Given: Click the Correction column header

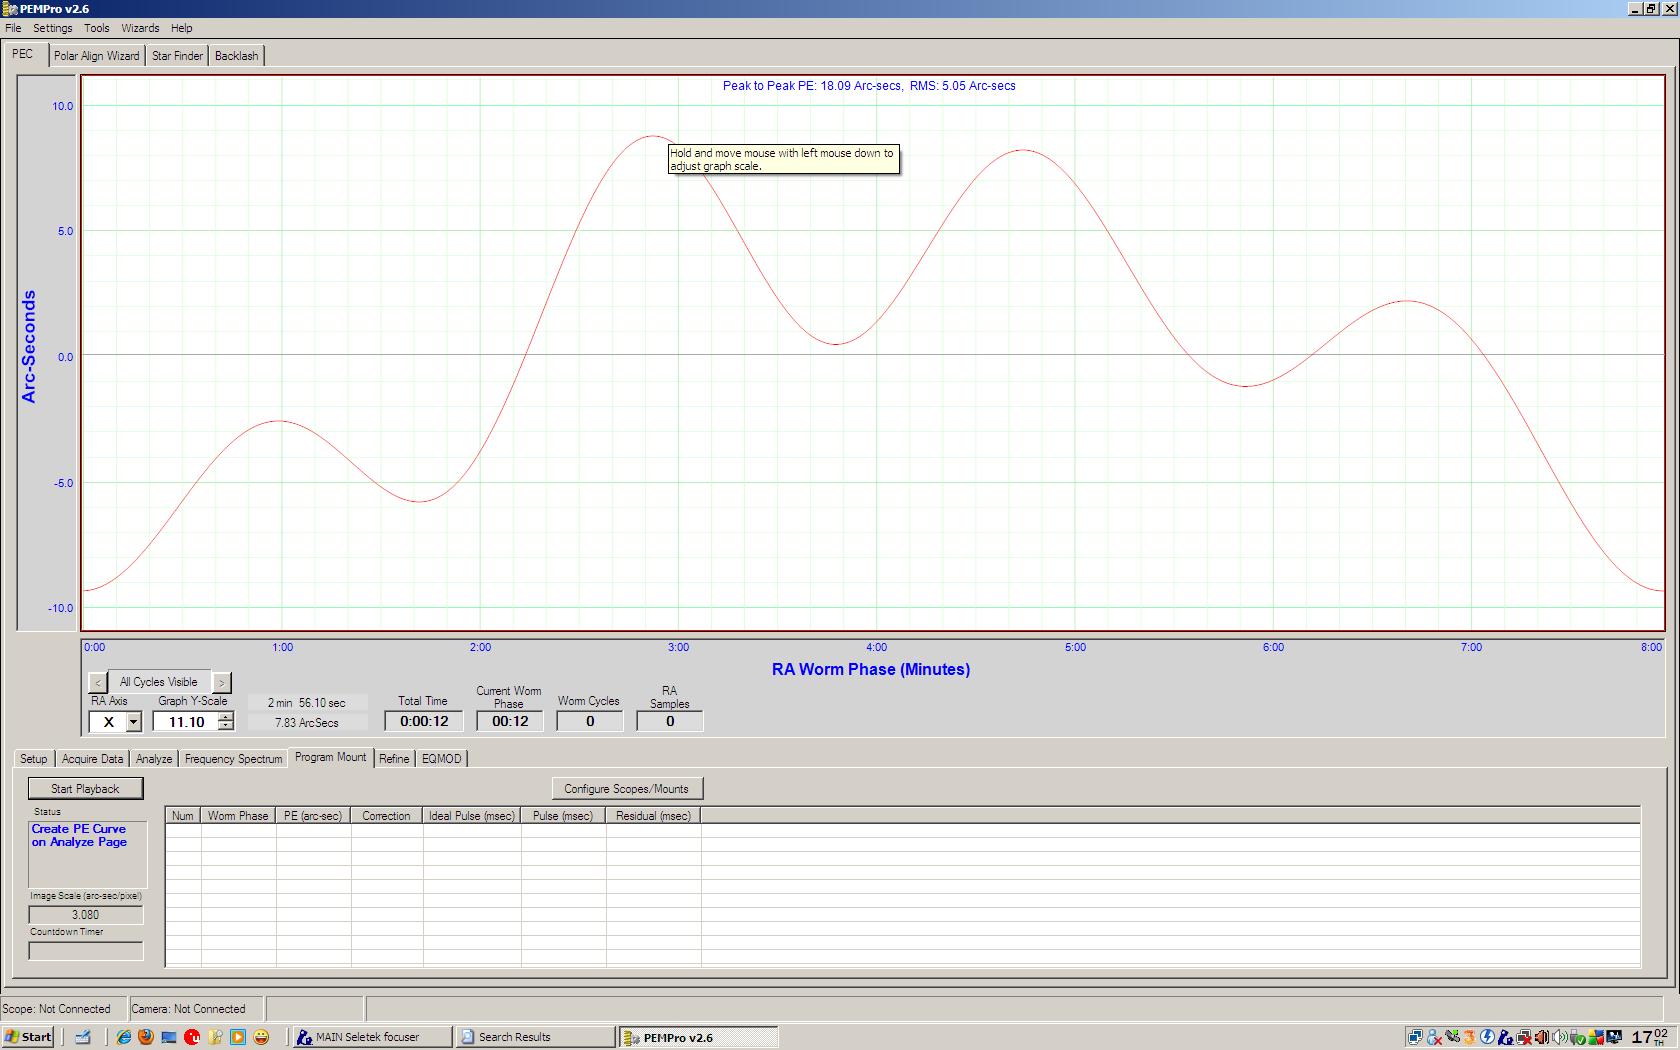Looking at the screenshot, I should [386, 816].
